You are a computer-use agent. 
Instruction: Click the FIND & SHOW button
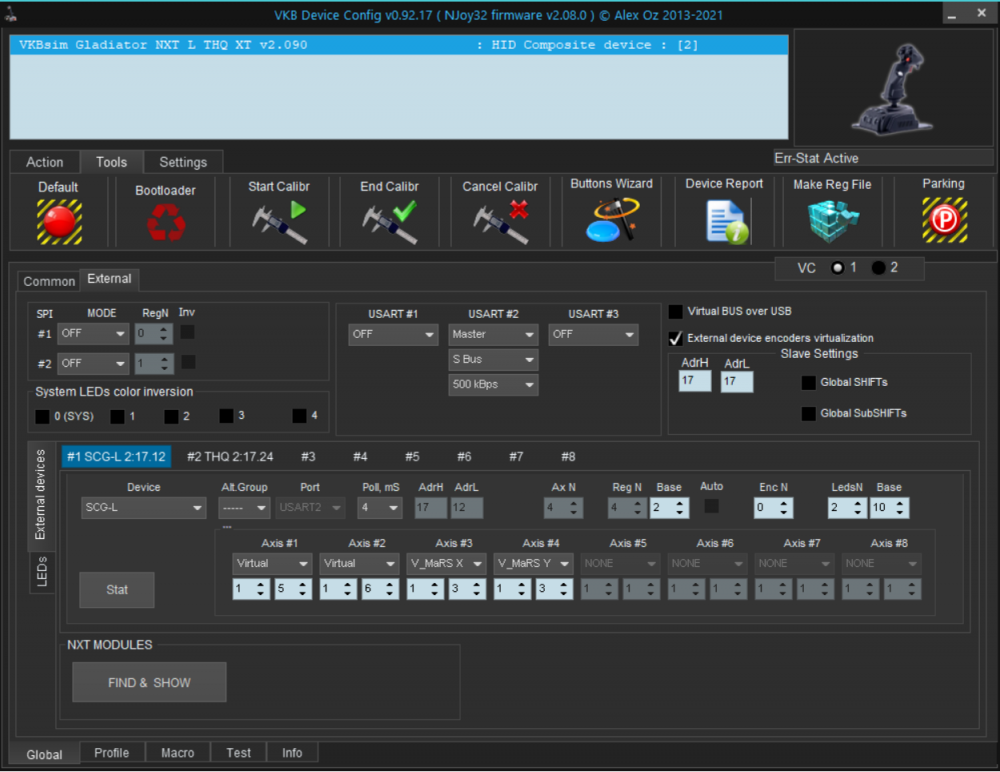(149, 683)
